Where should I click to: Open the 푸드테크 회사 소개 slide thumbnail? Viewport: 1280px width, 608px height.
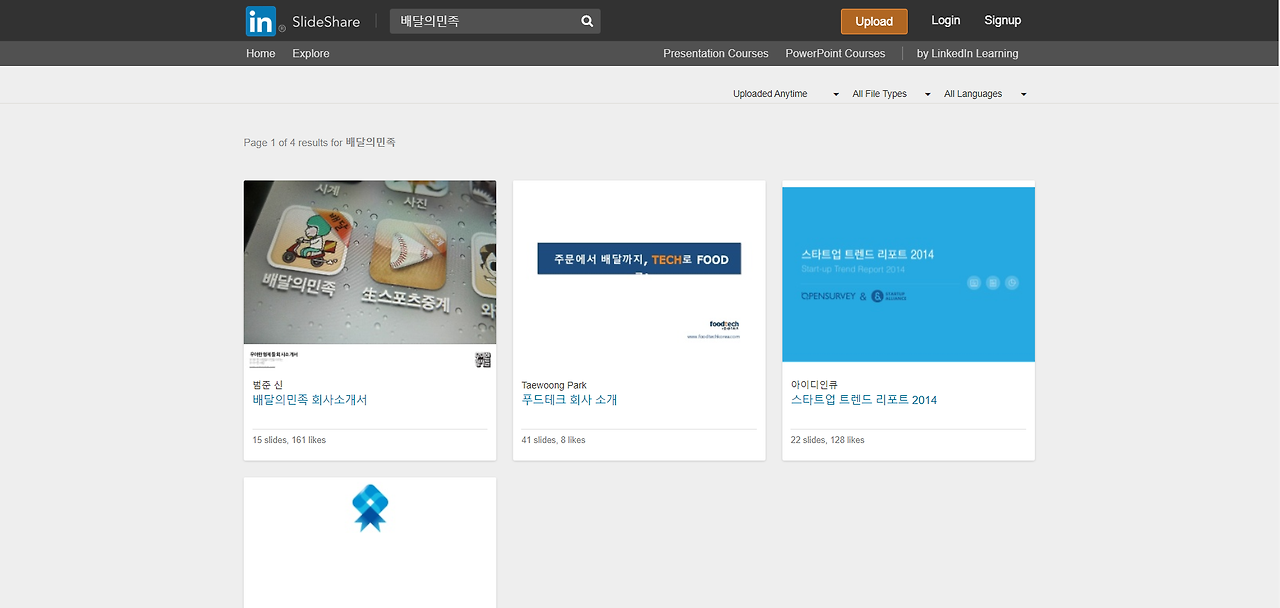coord(639,275)
